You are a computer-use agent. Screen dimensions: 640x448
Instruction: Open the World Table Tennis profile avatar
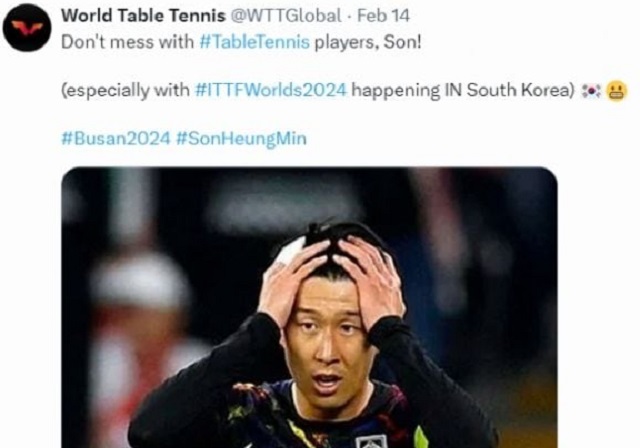pos(27,28)
